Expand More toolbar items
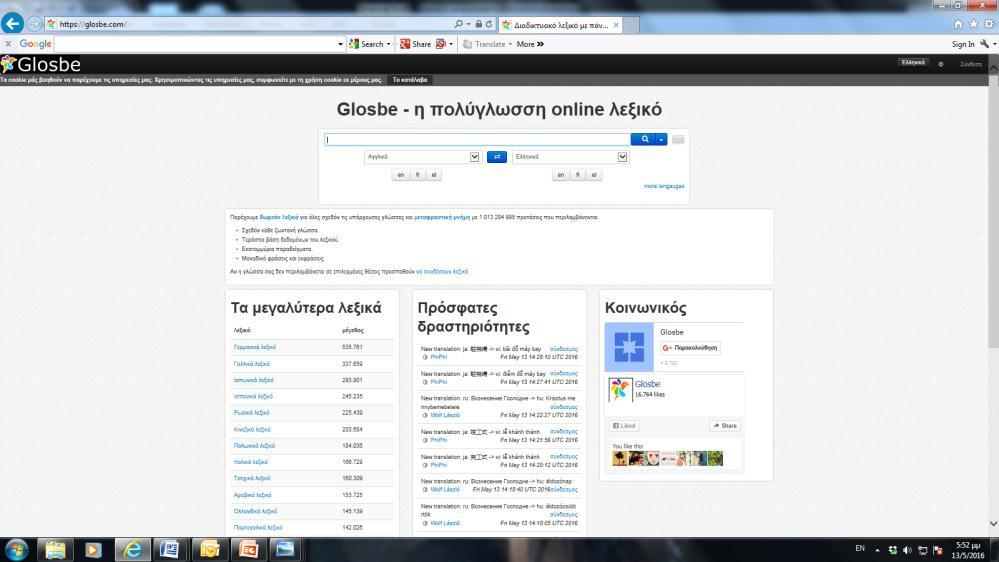999x562 pixels. [x=530, y=44]
